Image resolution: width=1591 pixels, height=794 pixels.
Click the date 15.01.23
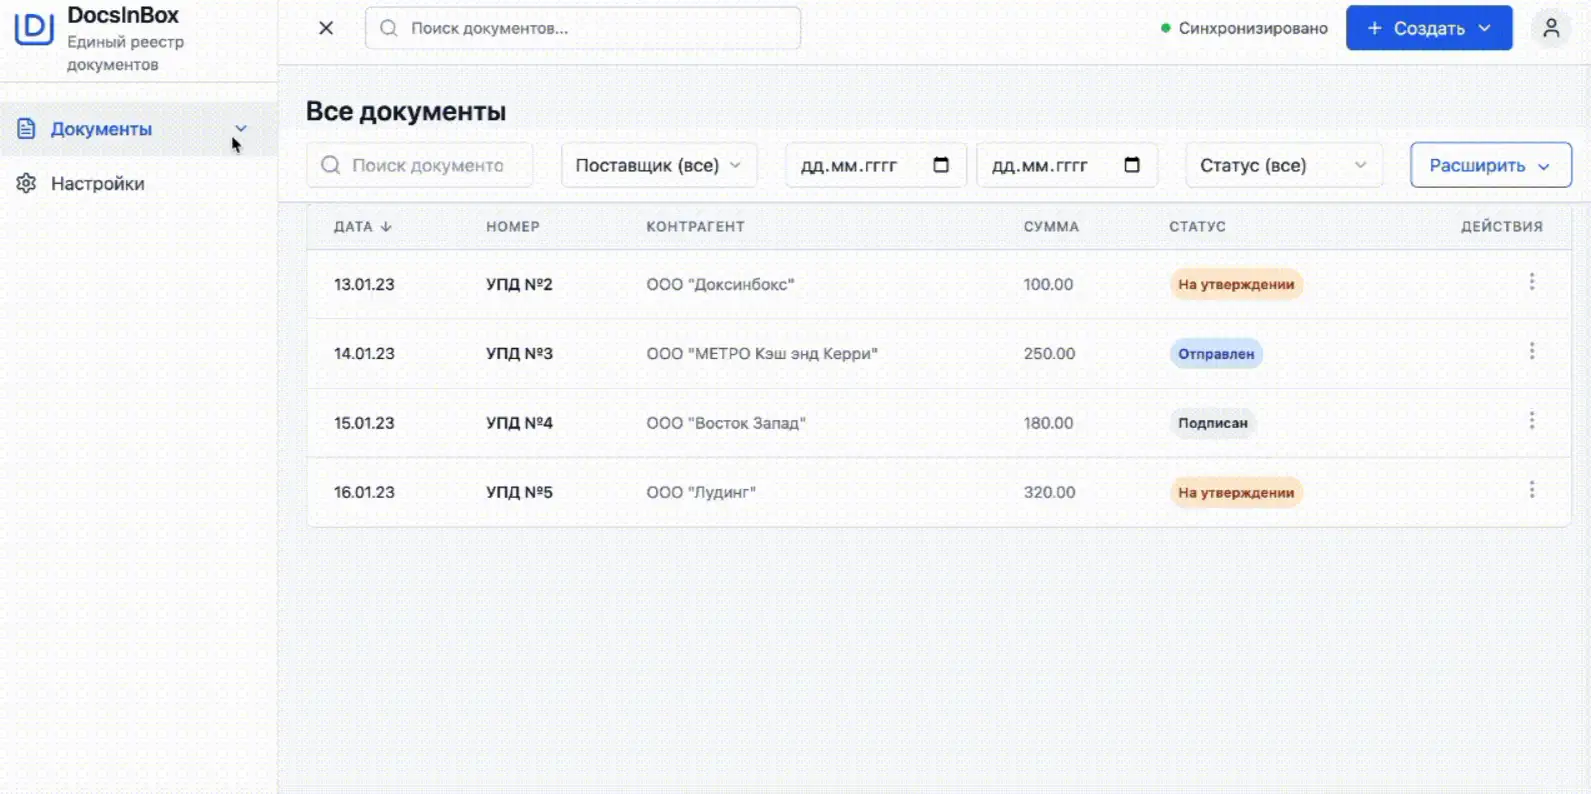[x=364, y=423]
